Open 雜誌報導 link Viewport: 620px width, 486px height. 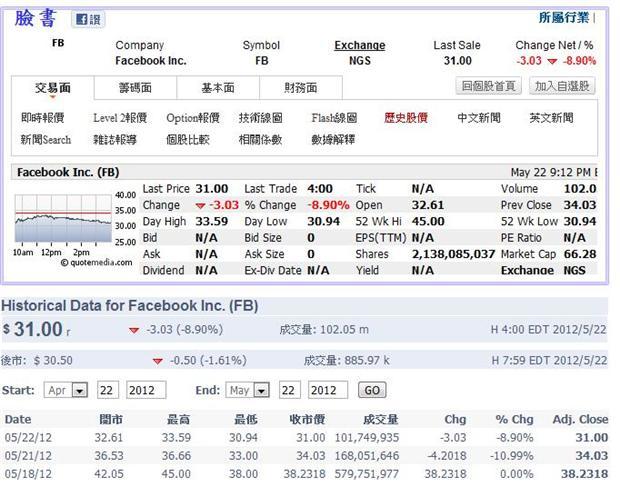click(115, 140)
